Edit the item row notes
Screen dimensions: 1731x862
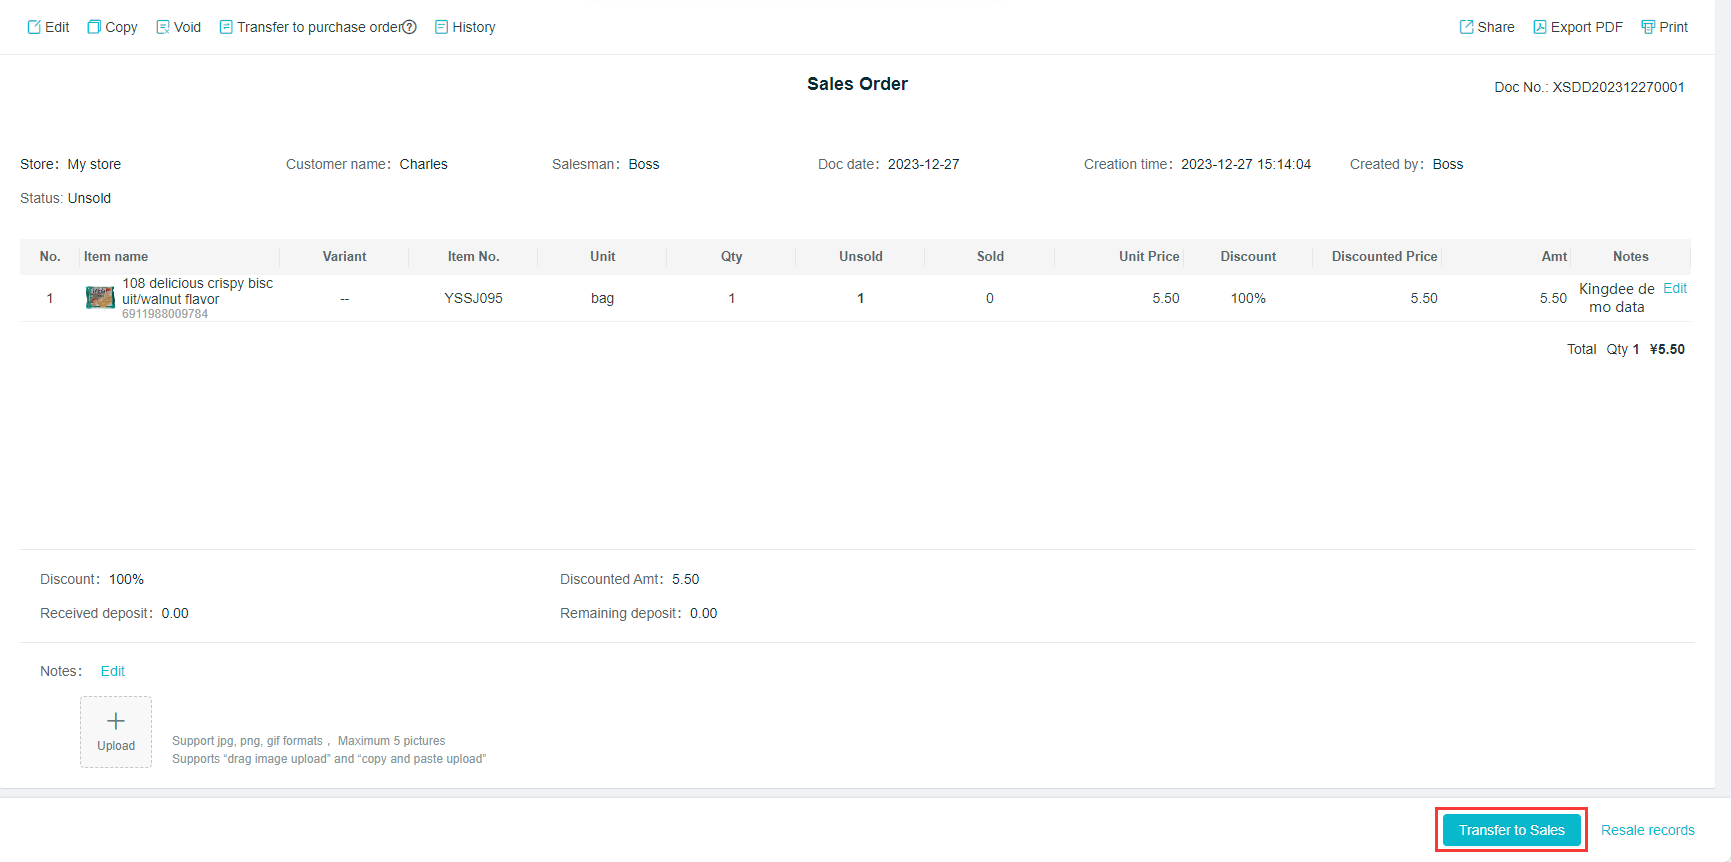pyautogui.click(x=1674, y=288)
